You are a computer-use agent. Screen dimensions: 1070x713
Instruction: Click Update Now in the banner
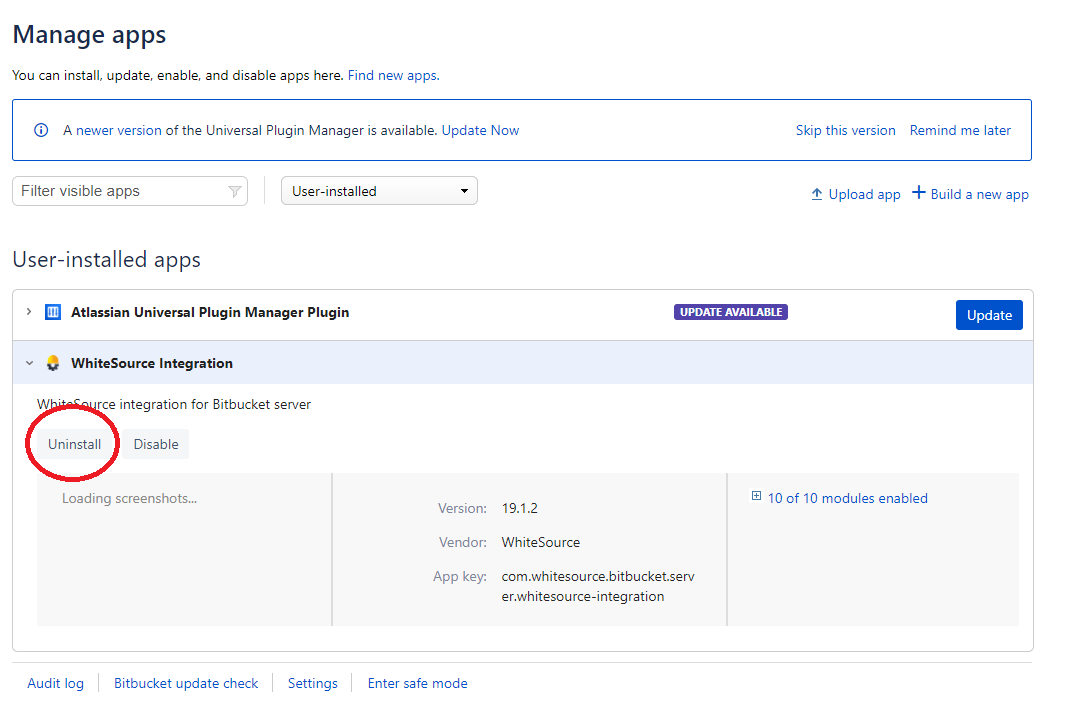480,130
